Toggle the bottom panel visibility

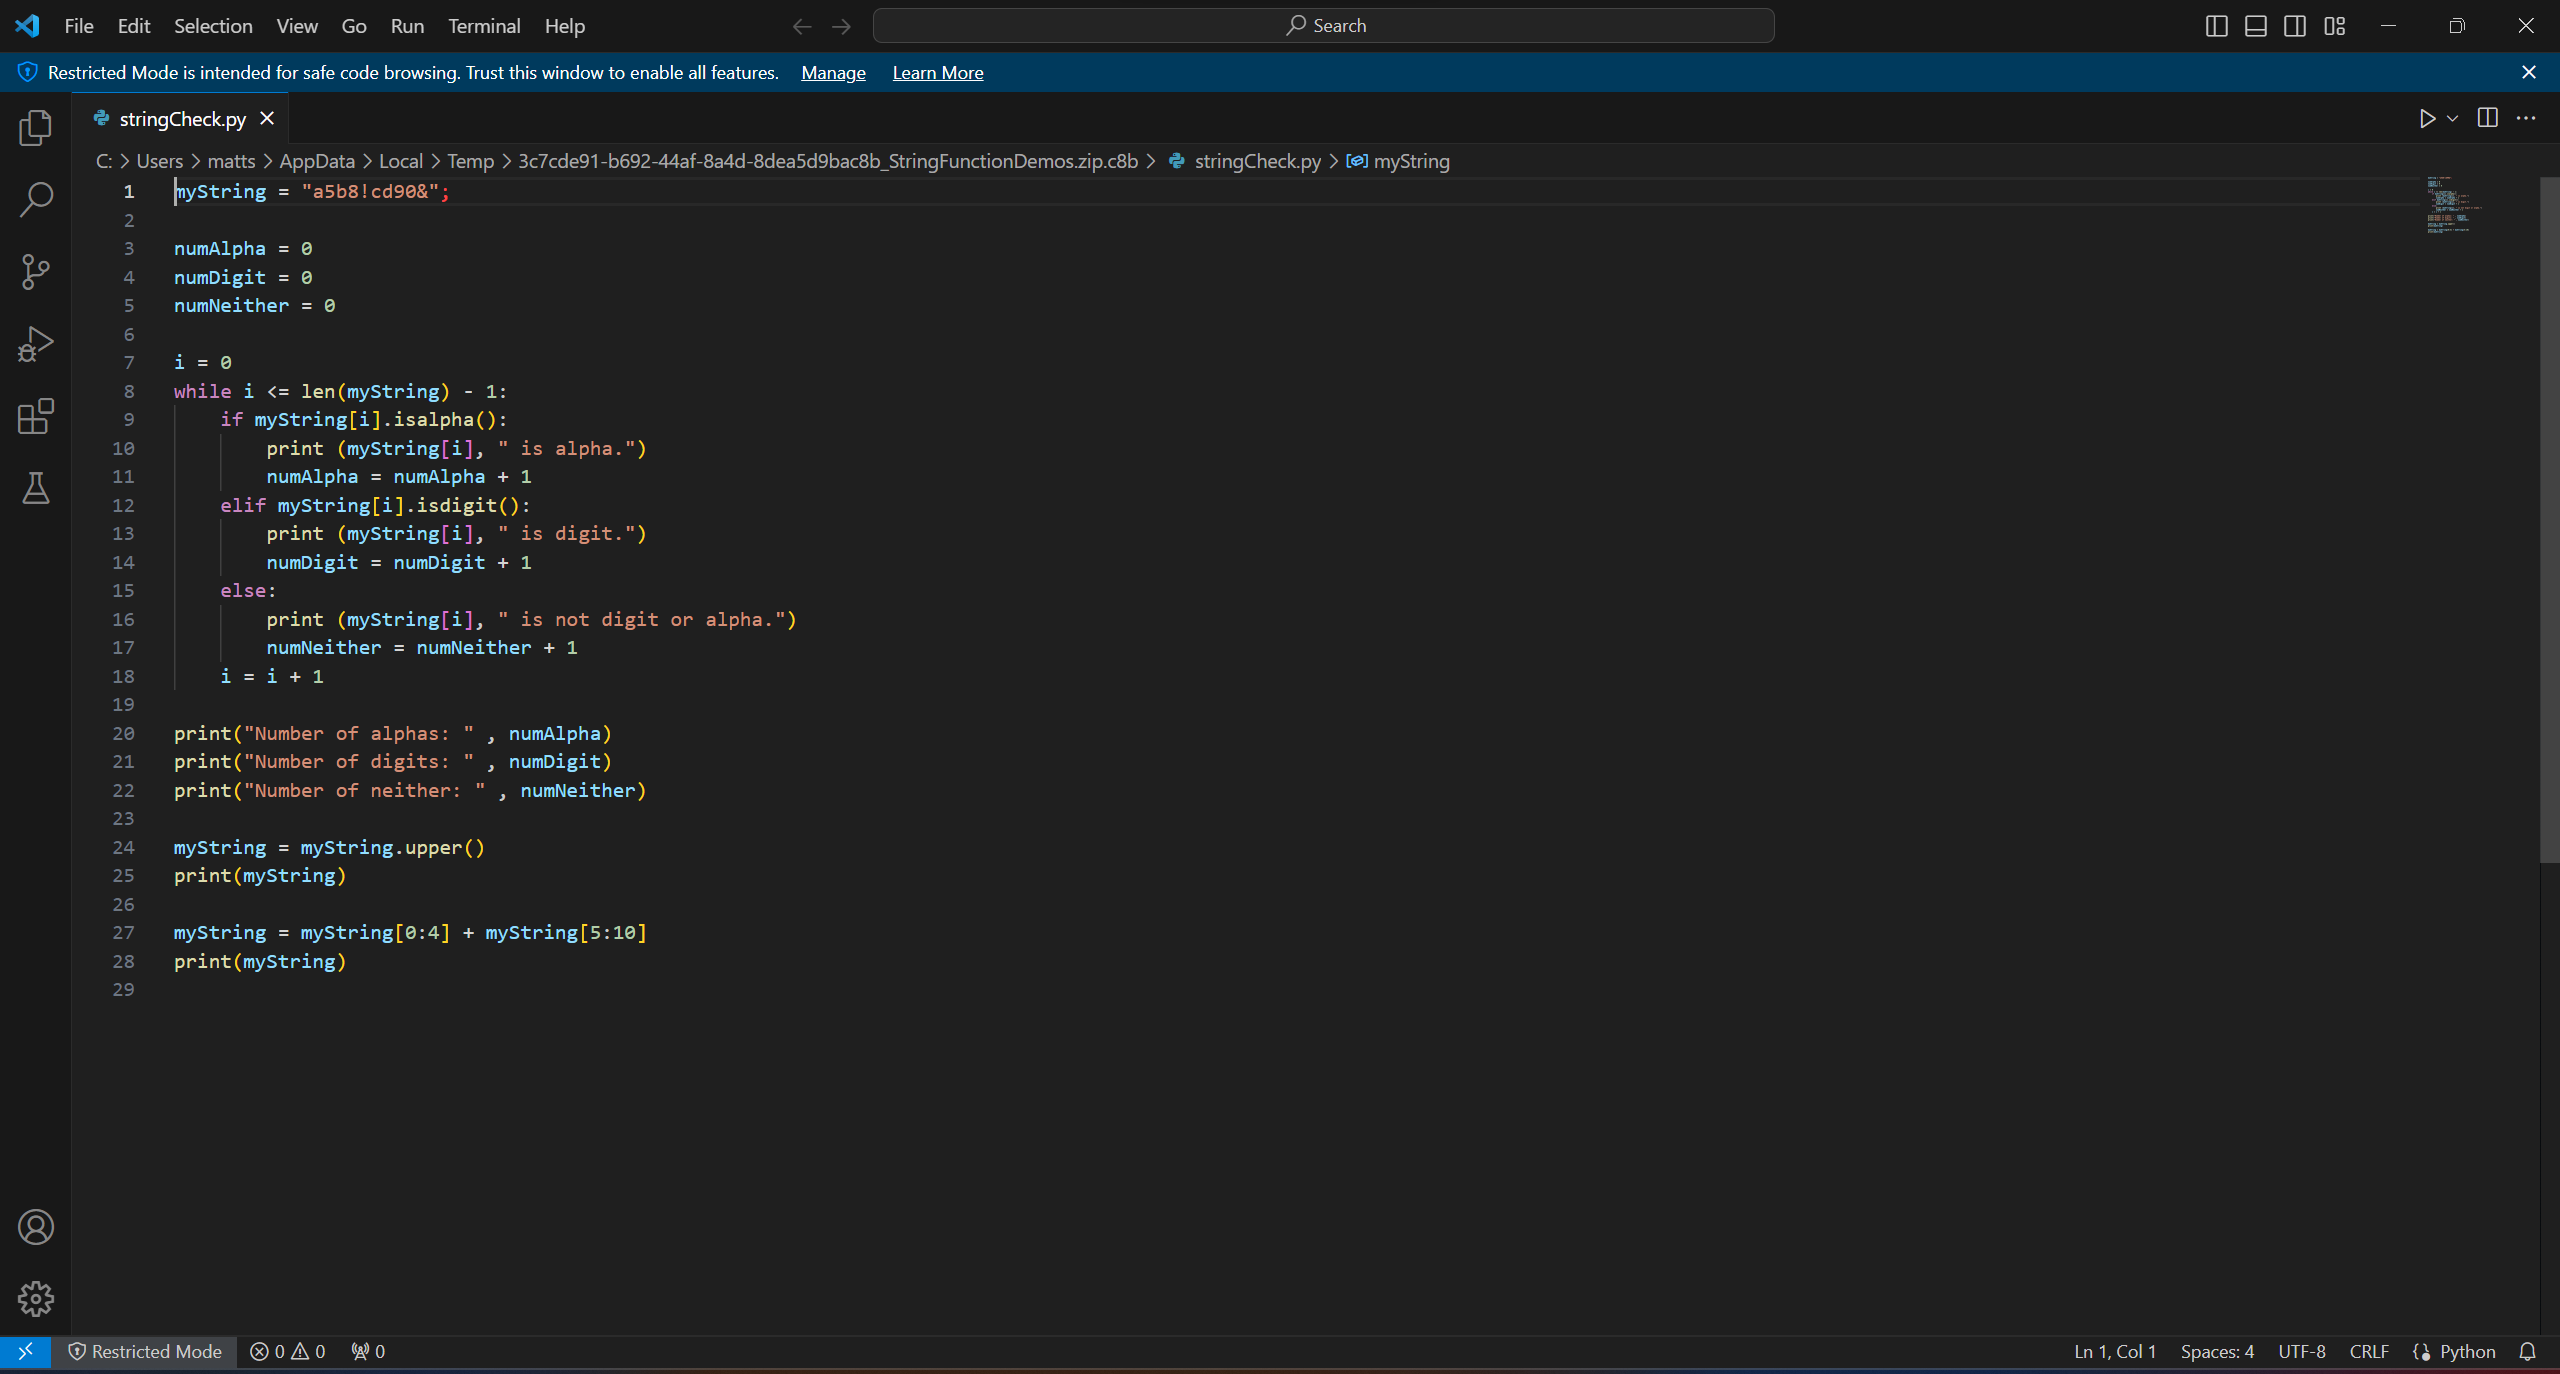[x=2255, y=25]
